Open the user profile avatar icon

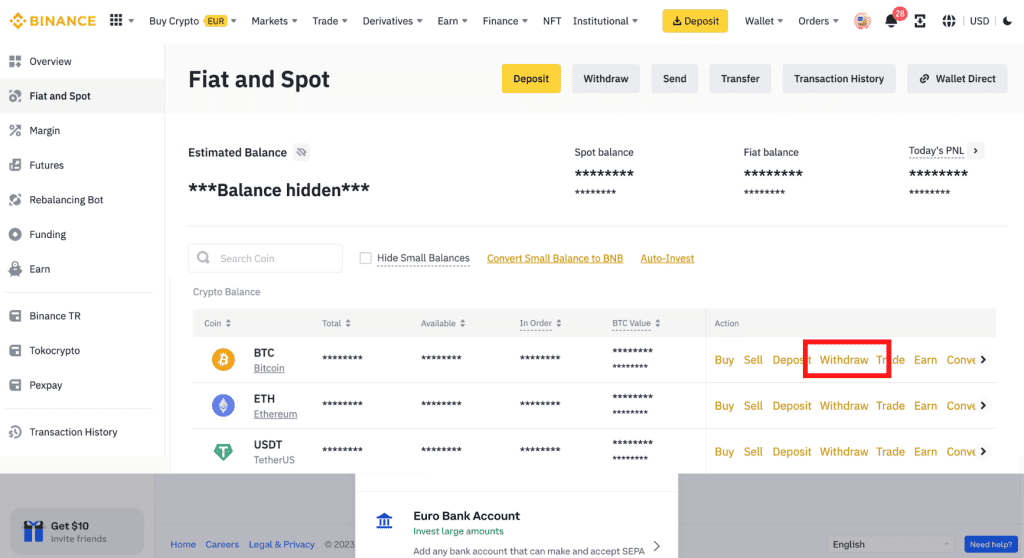862,21
